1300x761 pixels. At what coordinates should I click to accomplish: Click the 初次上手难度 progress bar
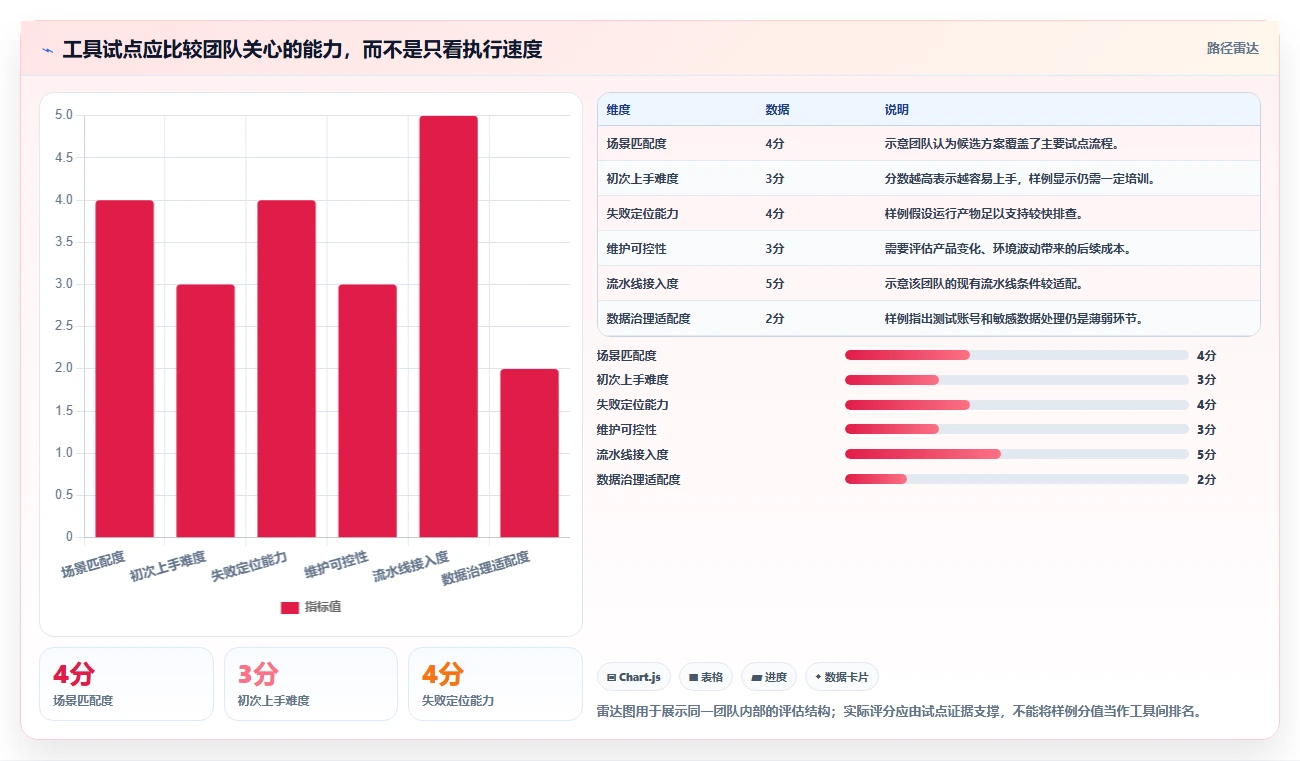click(1017, 380)
